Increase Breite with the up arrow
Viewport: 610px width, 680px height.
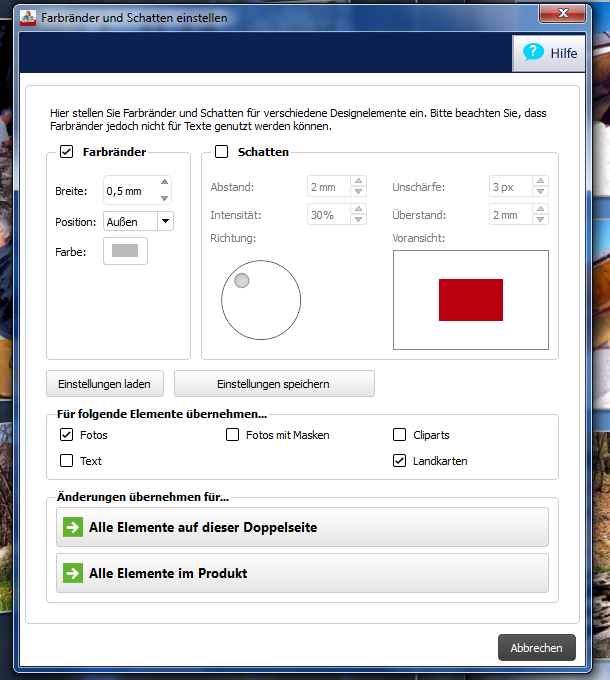coord(164,184)
